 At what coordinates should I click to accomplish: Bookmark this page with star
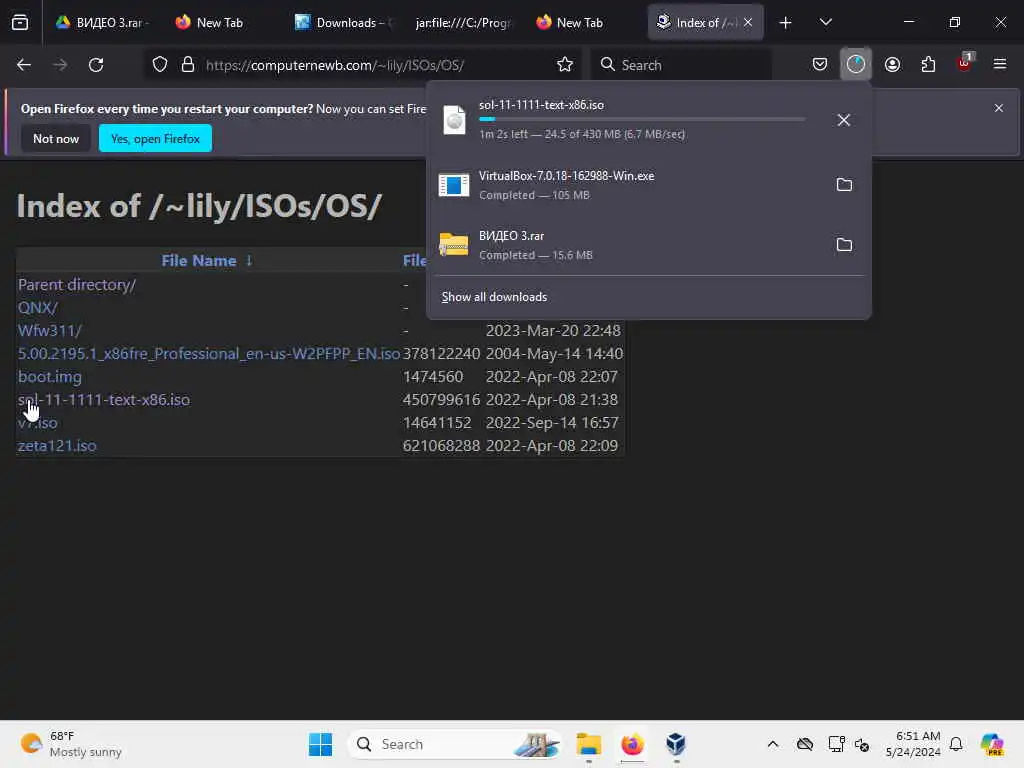tap(565, 65)
